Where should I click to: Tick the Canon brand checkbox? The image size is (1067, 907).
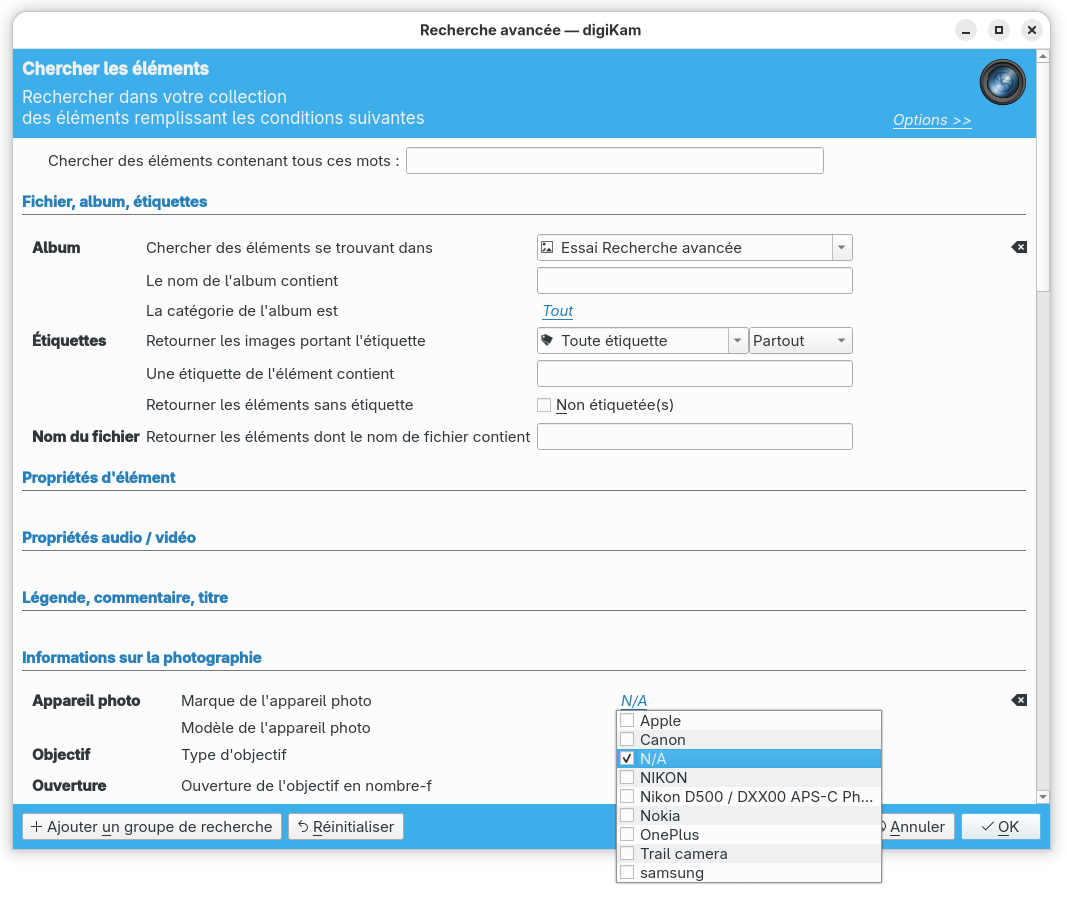point(627,740)
